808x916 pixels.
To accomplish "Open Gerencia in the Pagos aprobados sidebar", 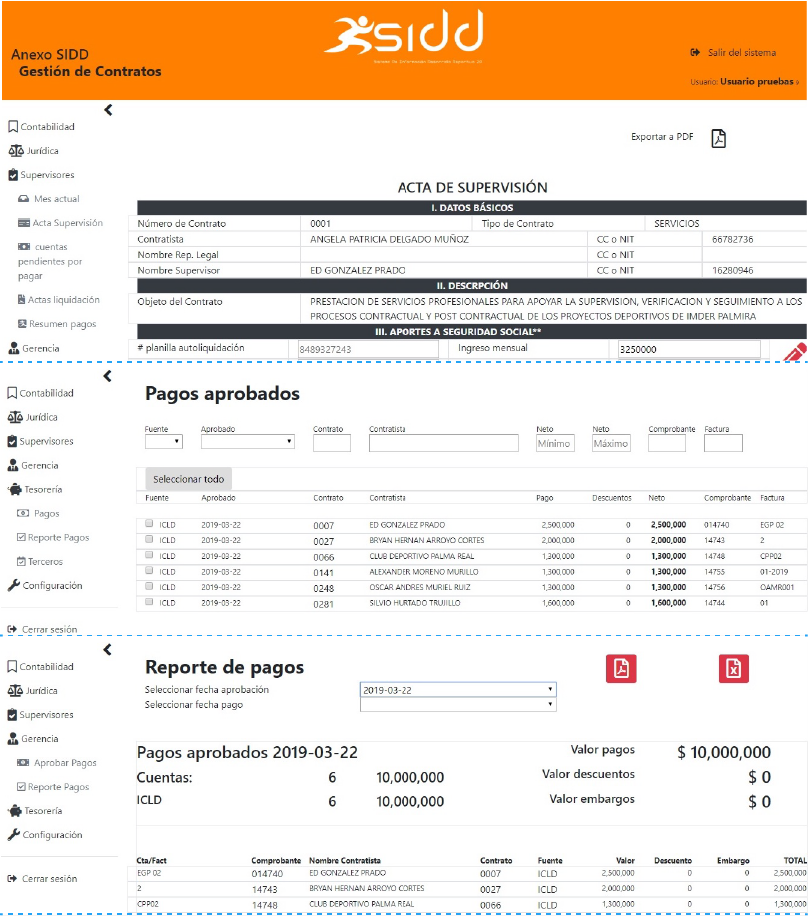I will coord(33,466).
